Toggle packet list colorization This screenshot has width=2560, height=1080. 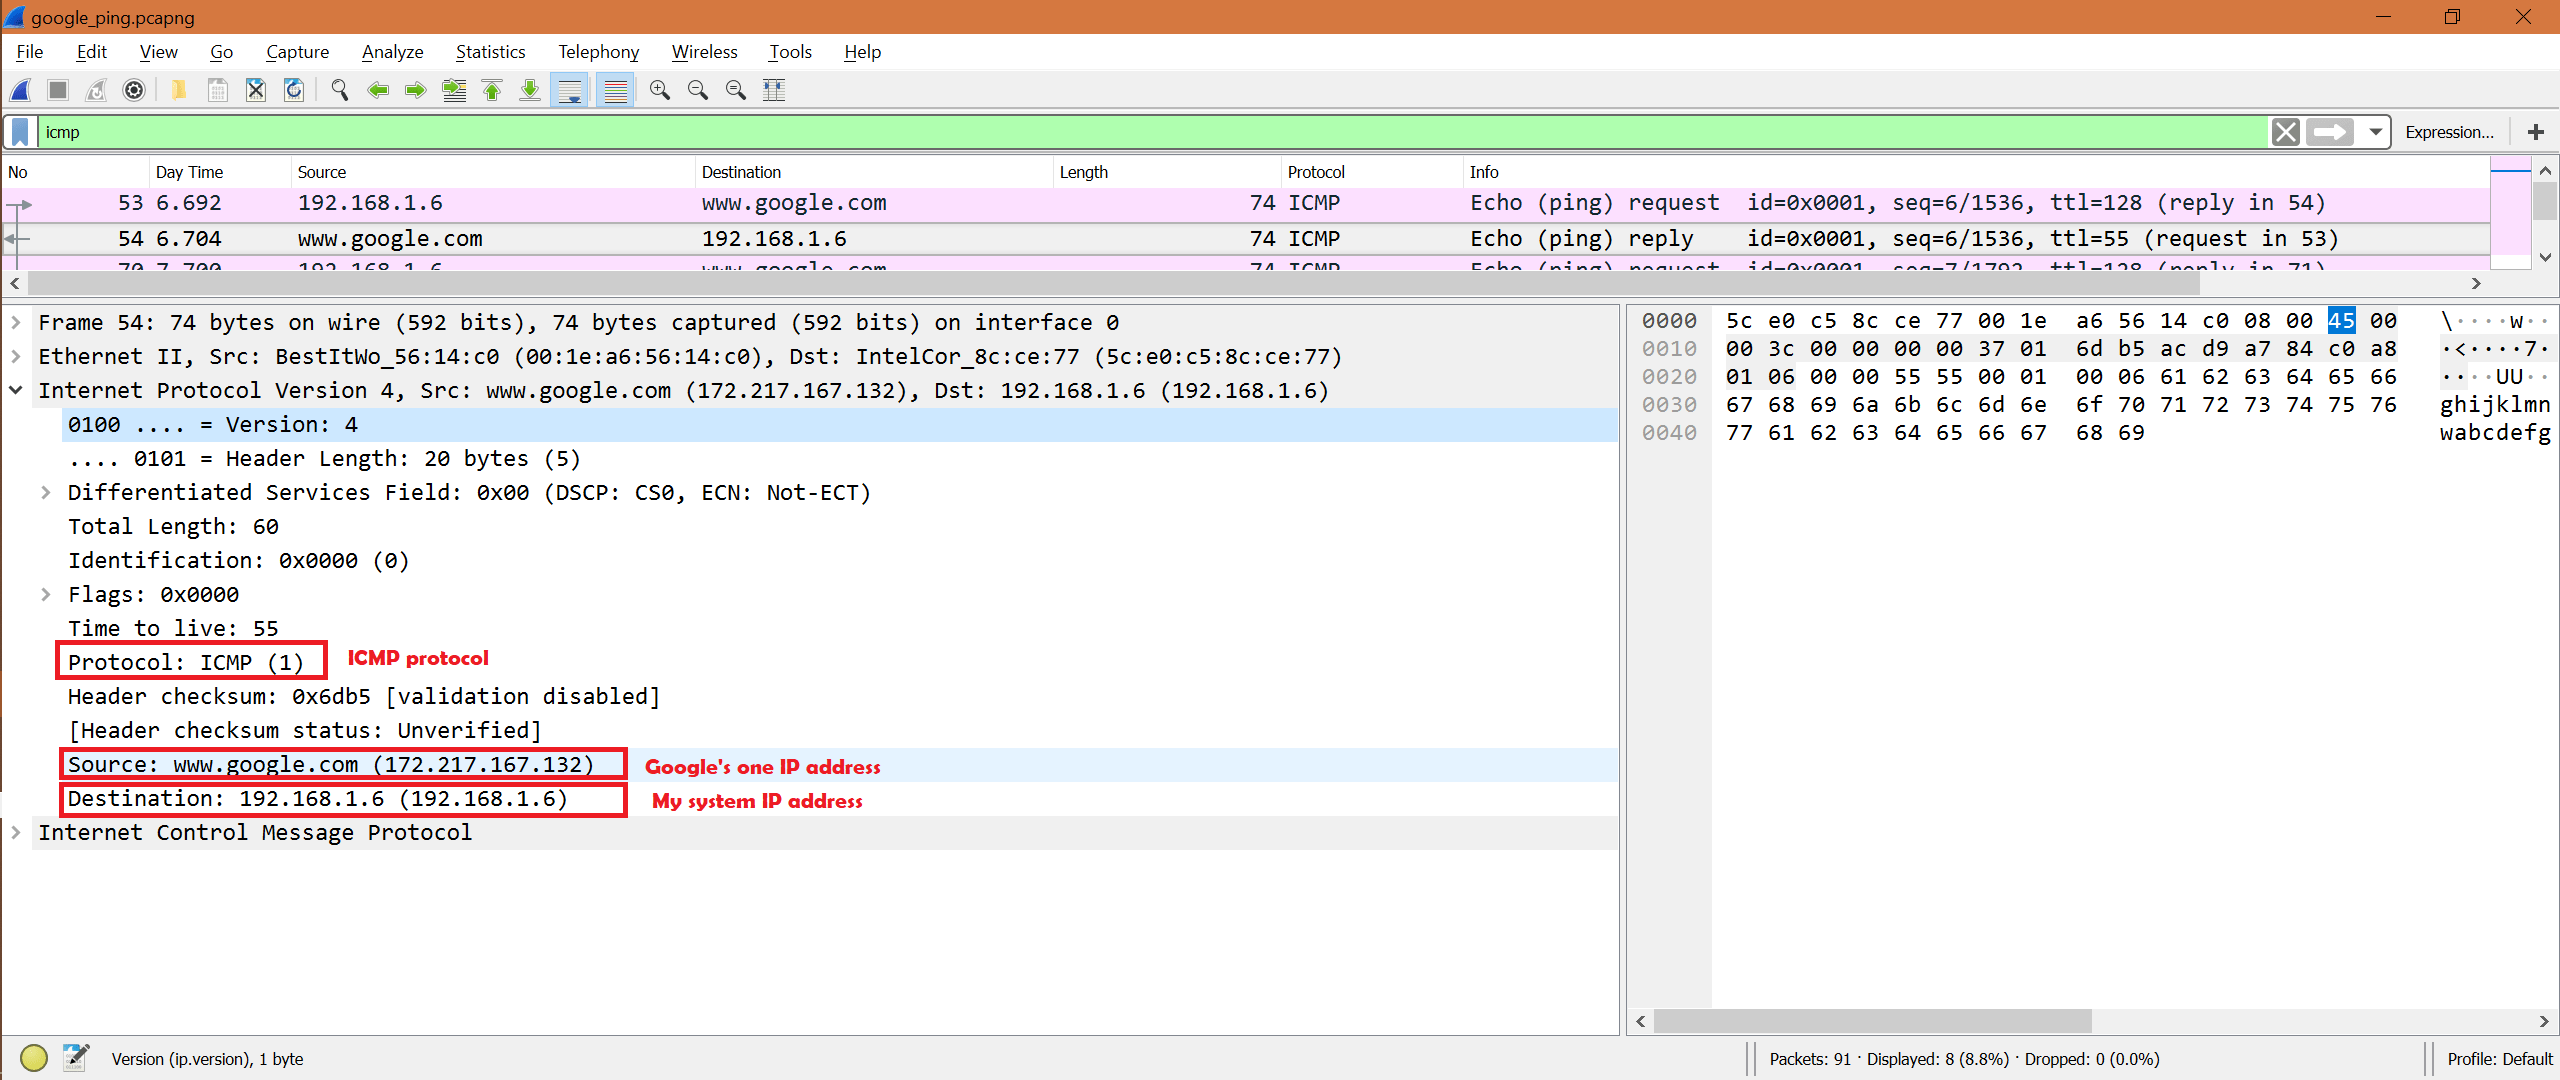tap(615, 90)
